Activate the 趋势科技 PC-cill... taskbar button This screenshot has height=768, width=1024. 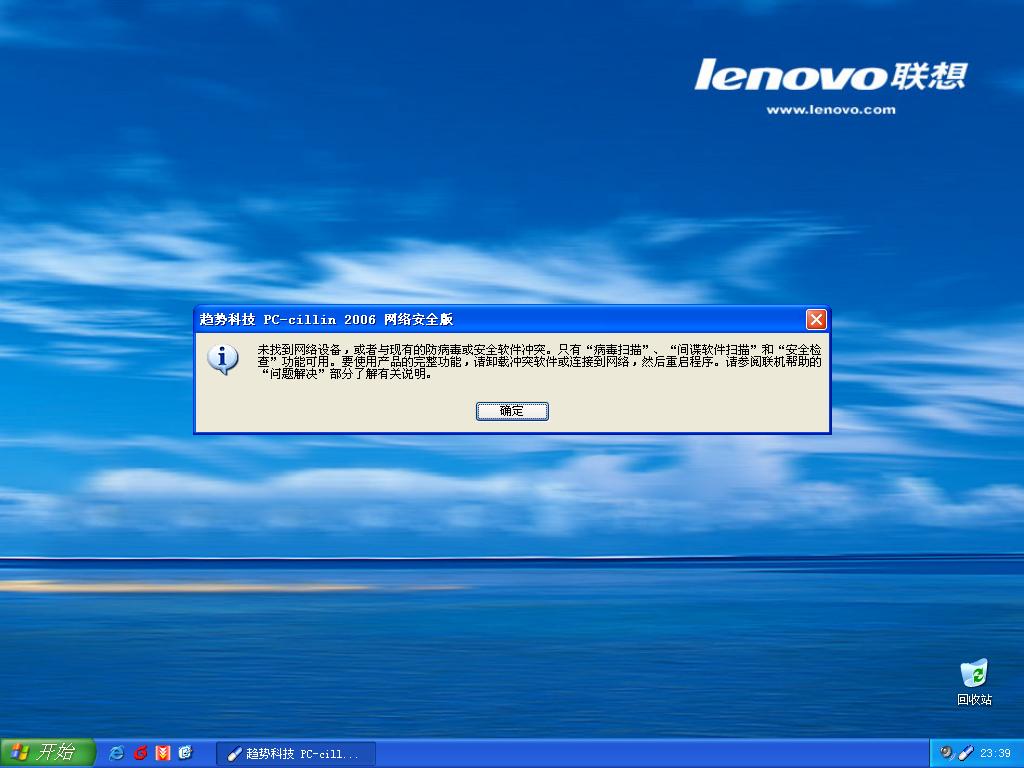click(296, 754)
